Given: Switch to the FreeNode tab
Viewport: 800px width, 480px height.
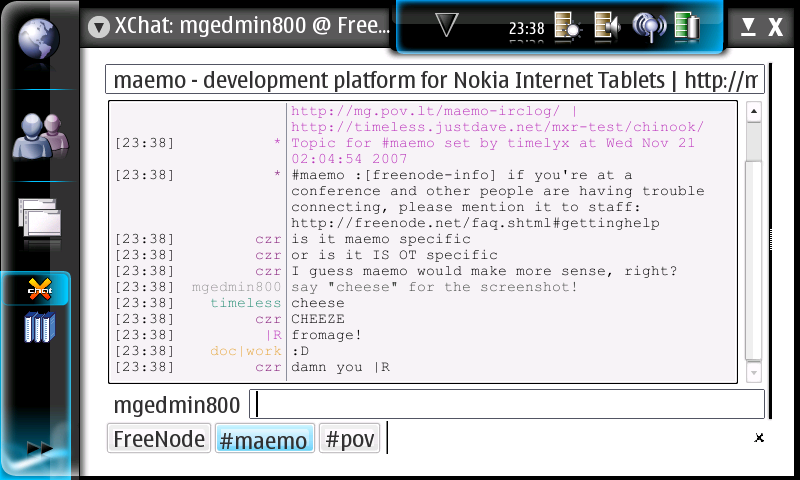Looking at the screenshot, I should coord(159,439).
